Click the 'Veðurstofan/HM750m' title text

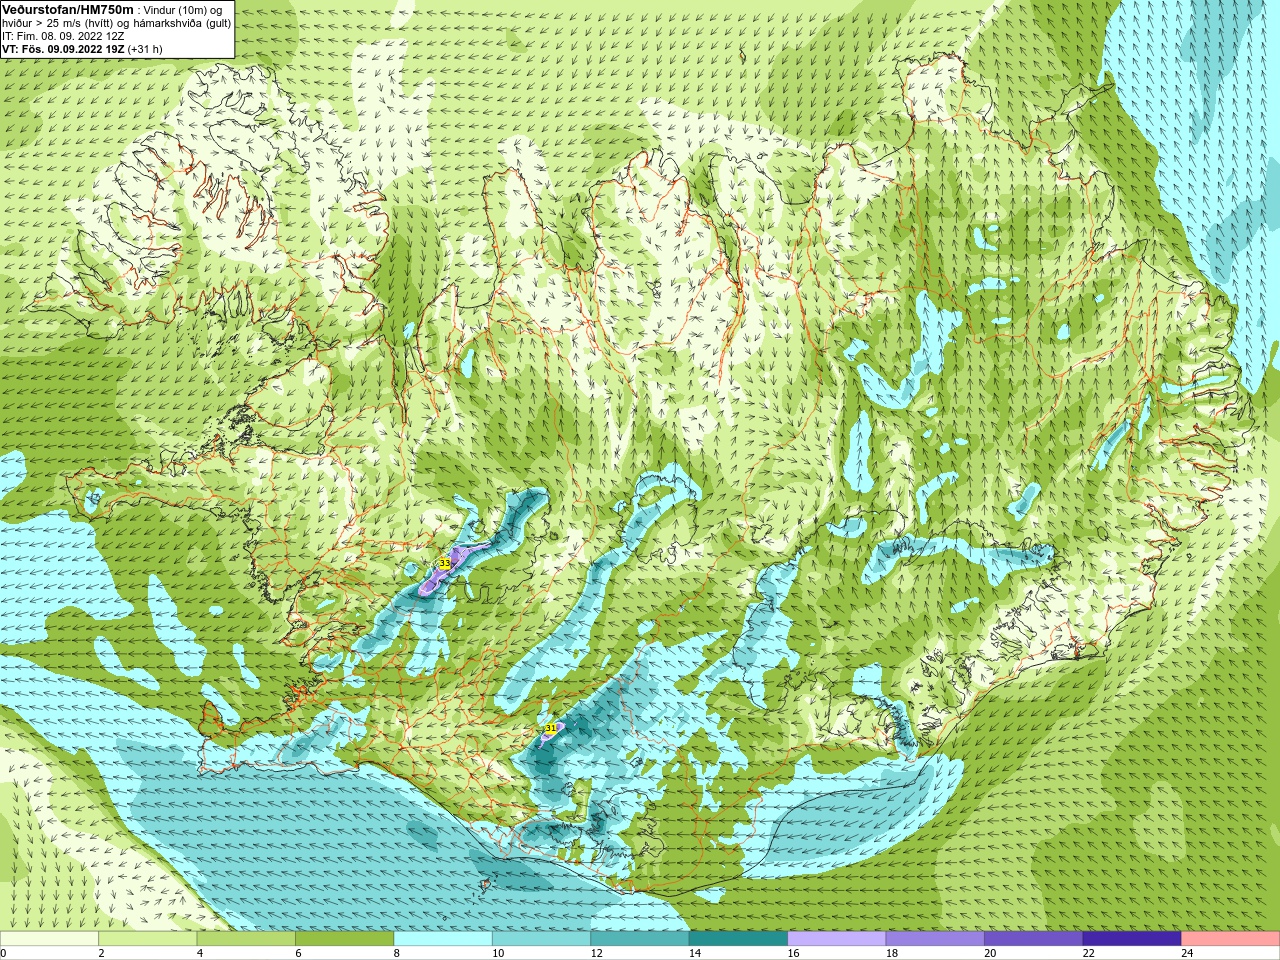point(68,9)
